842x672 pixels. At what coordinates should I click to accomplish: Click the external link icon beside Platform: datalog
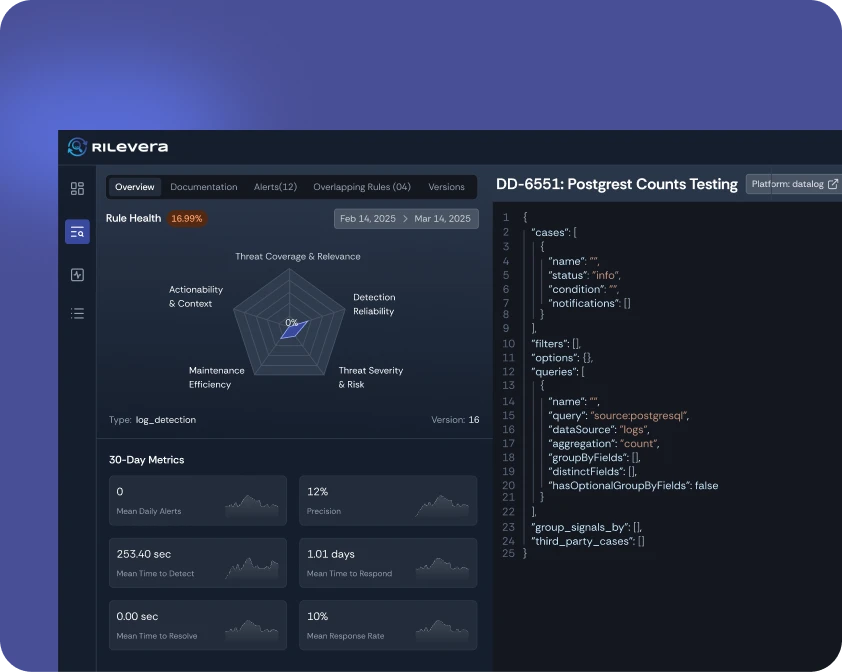click(833, 184)
